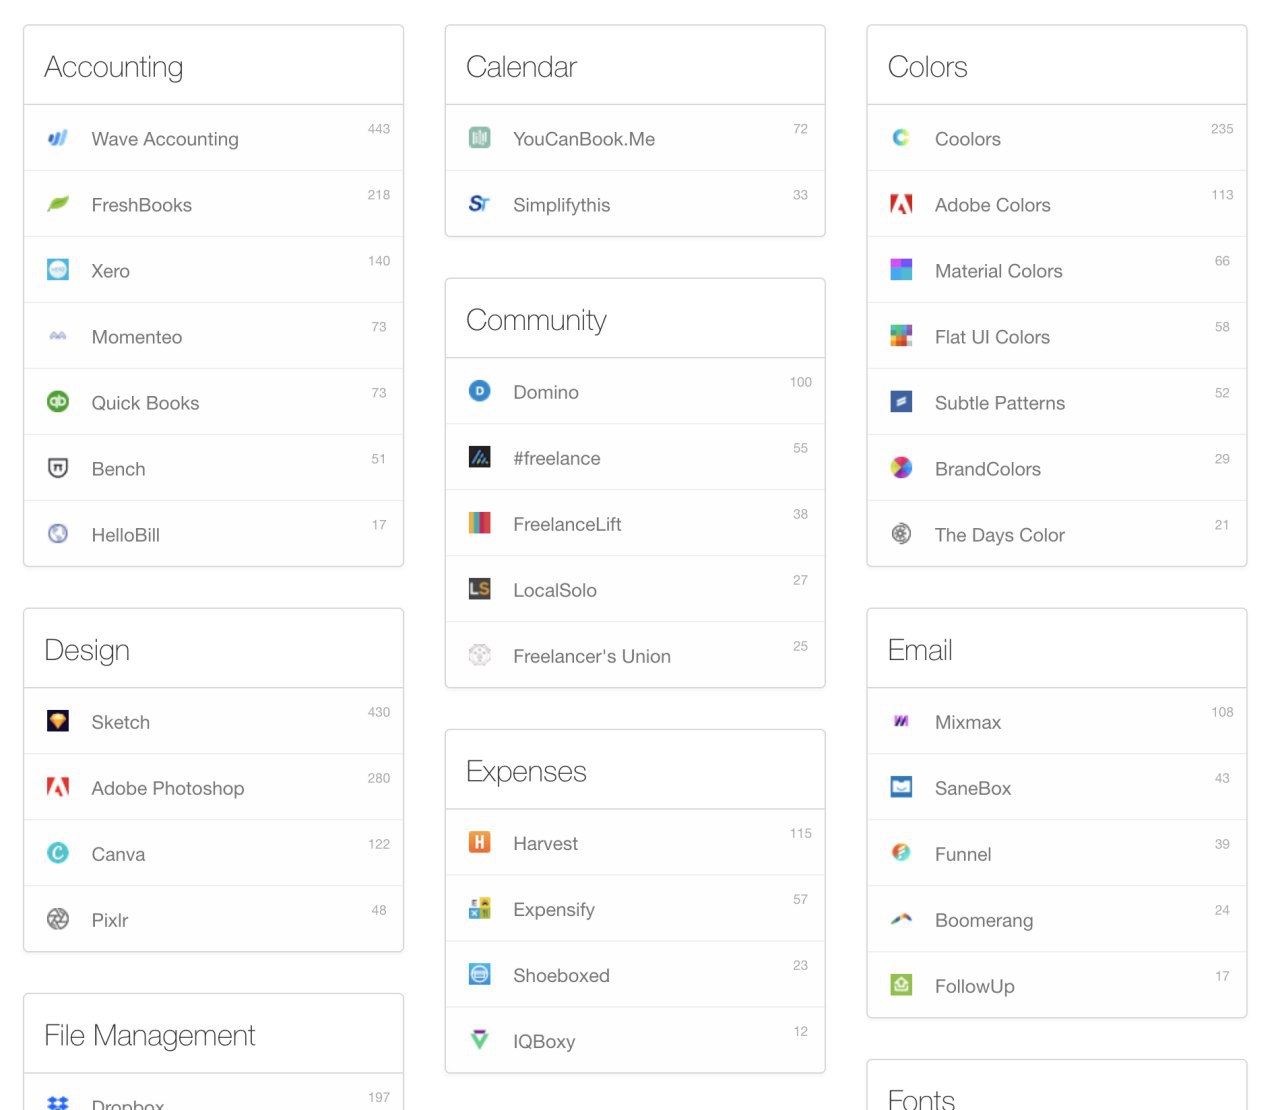Click the 443 count beside Wave Accounting
This screenshot has height=1110, width=1280.
tap(379, 129)
